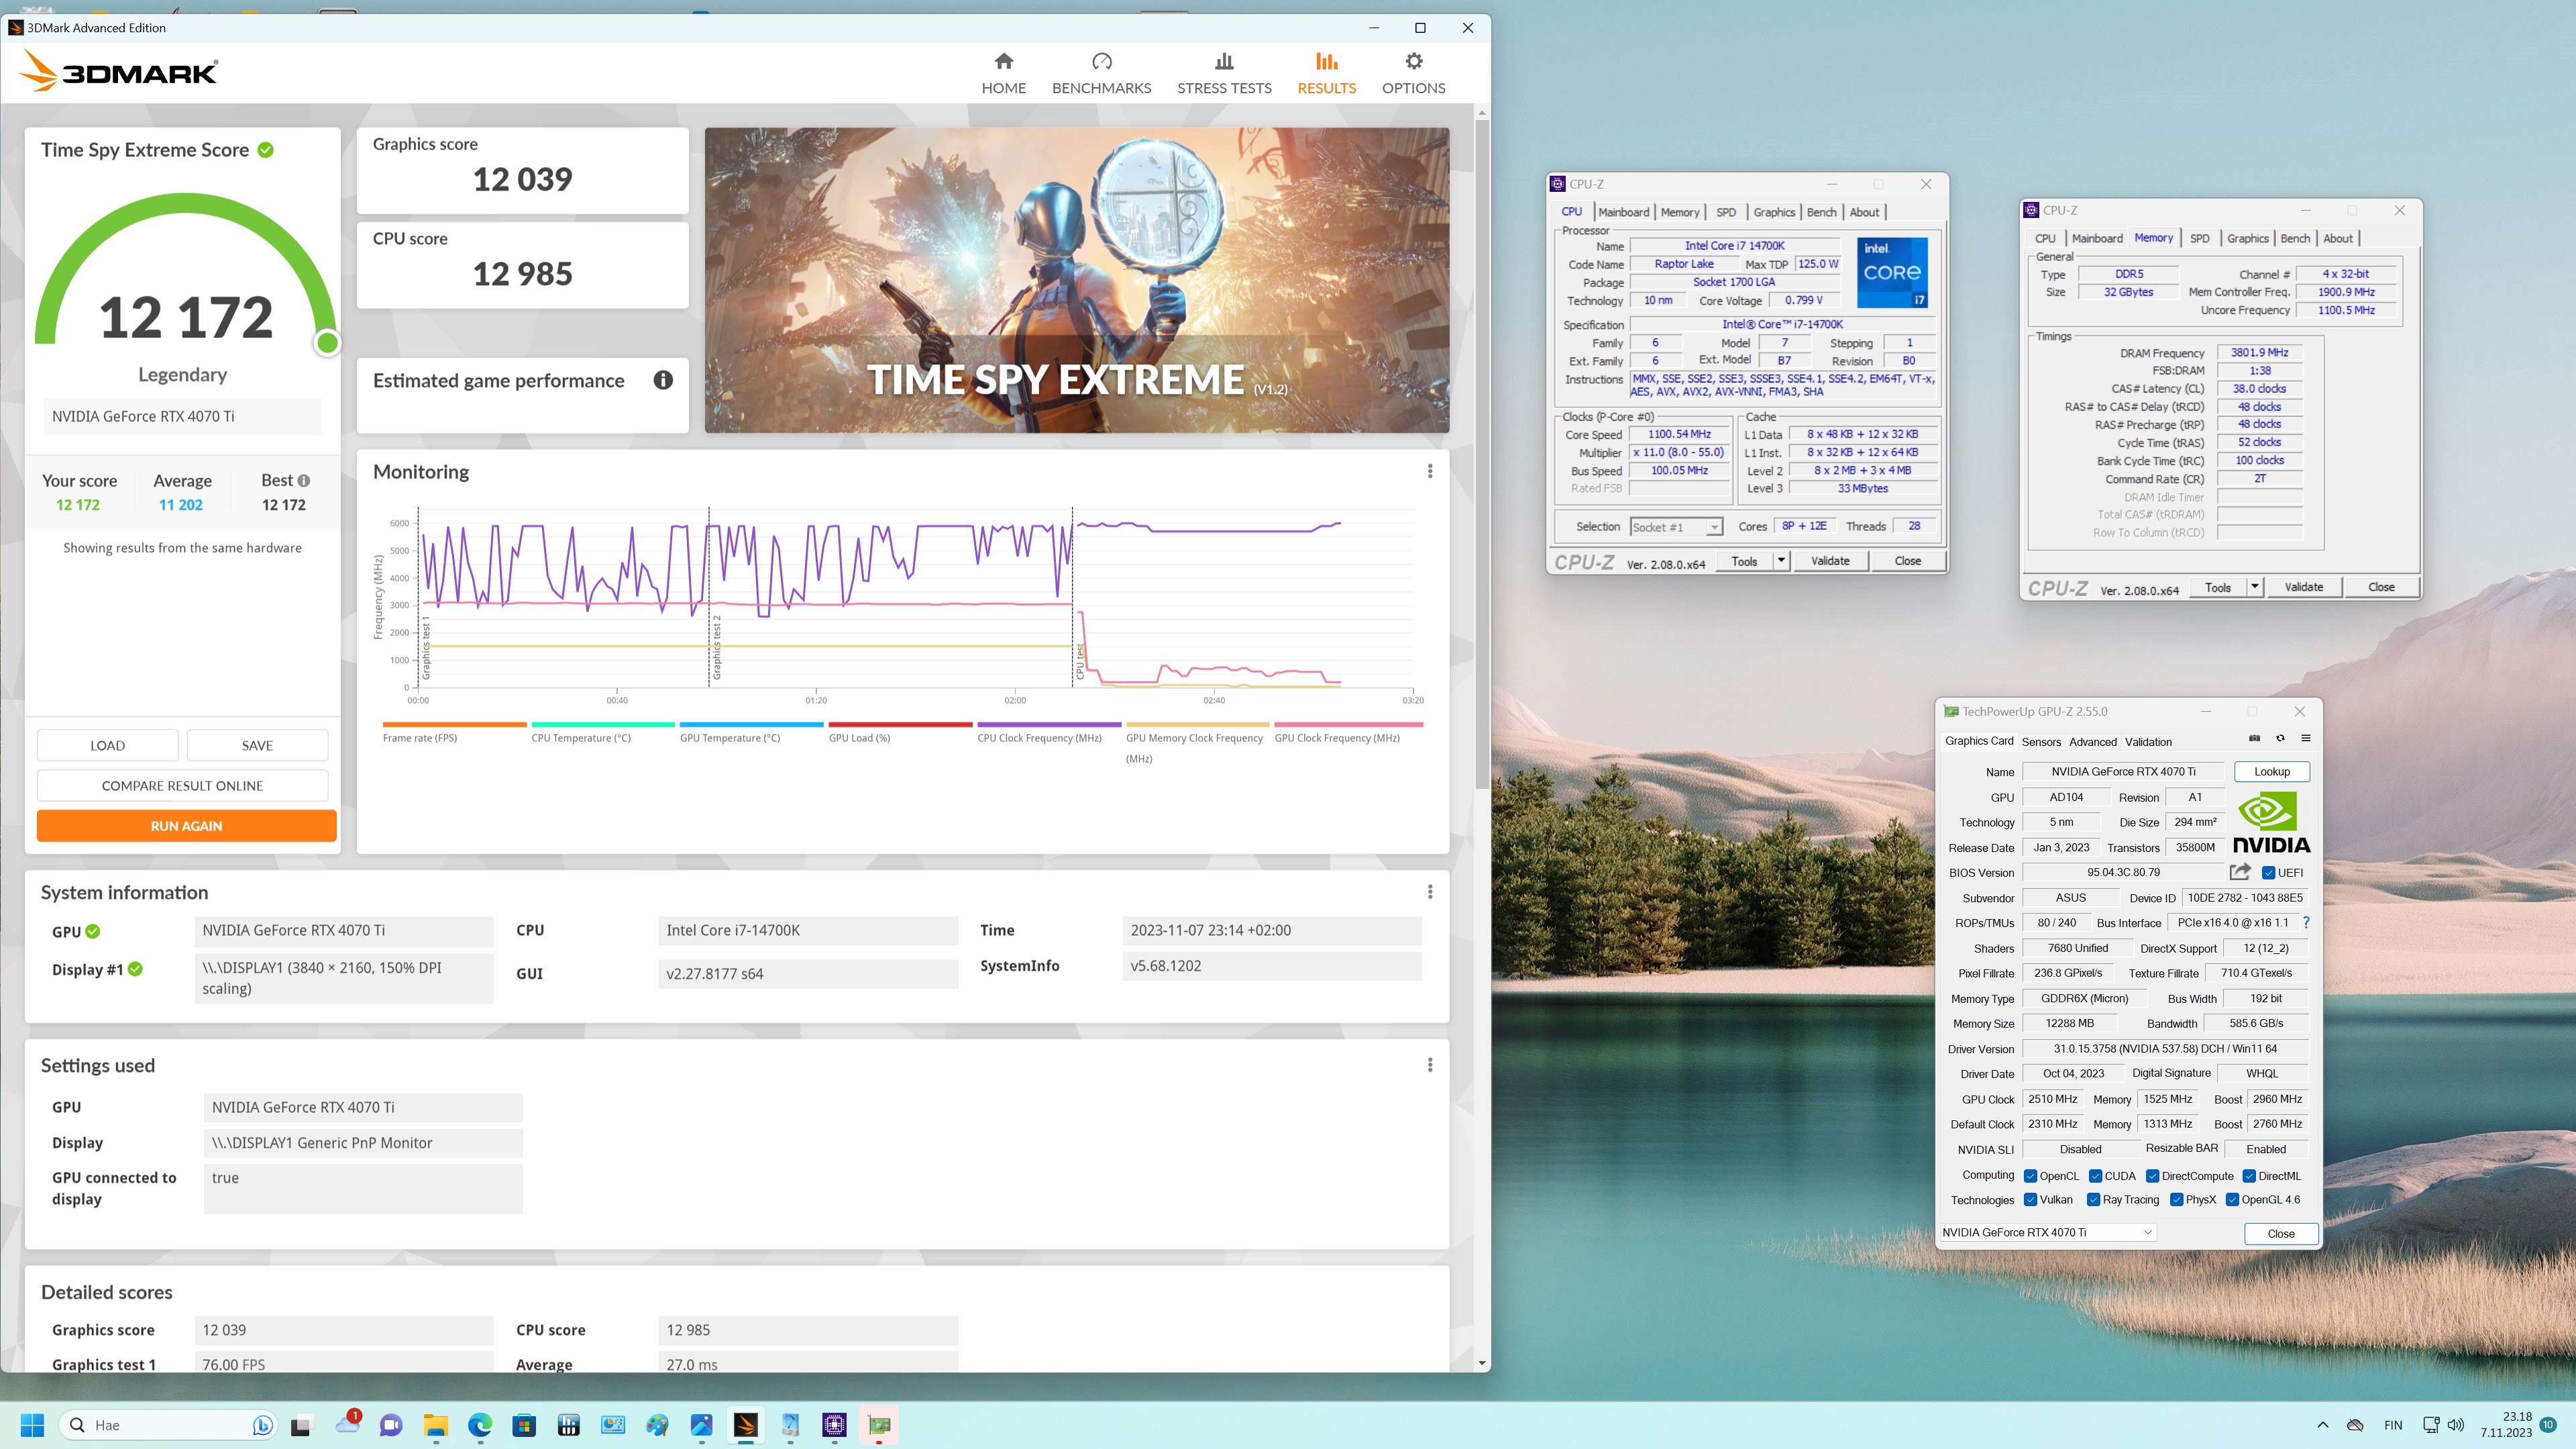
Task: Open the 3DMark OPTIONS gear
Action: pyautogui.click(x=1413, y=74)
